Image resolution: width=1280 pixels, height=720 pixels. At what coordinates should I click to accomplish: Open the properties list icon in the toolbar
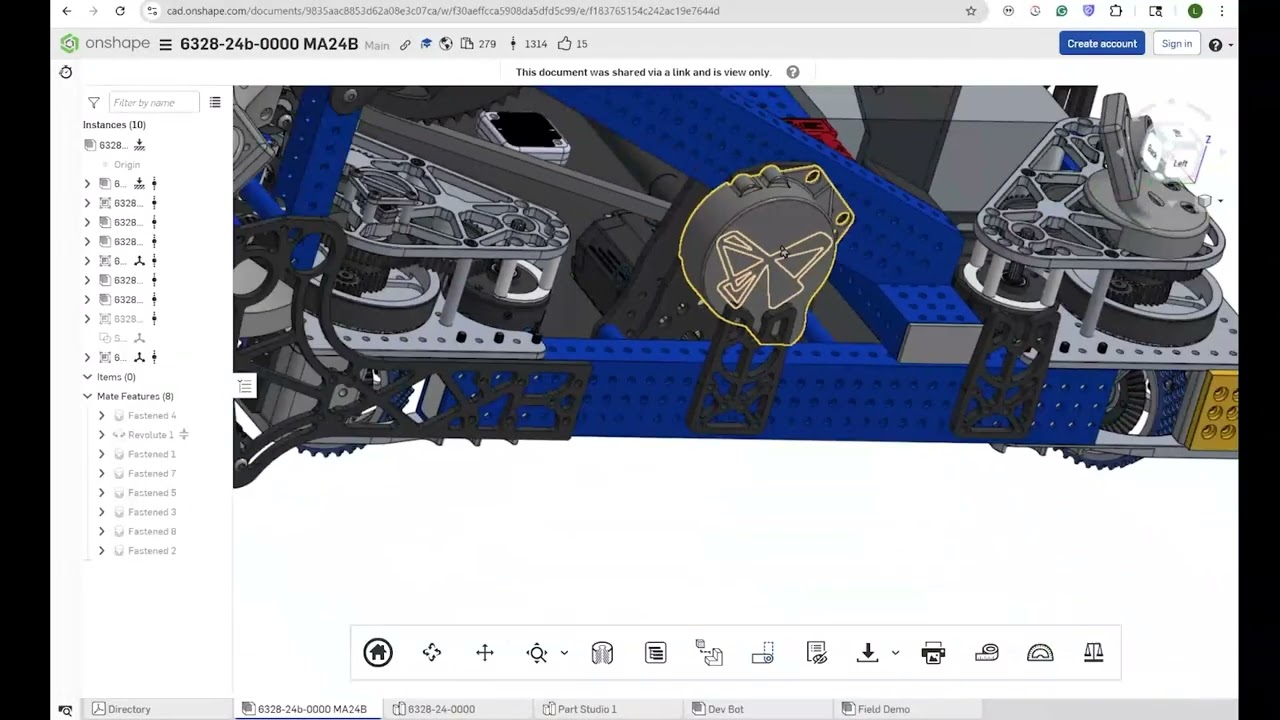pos(656,653)
